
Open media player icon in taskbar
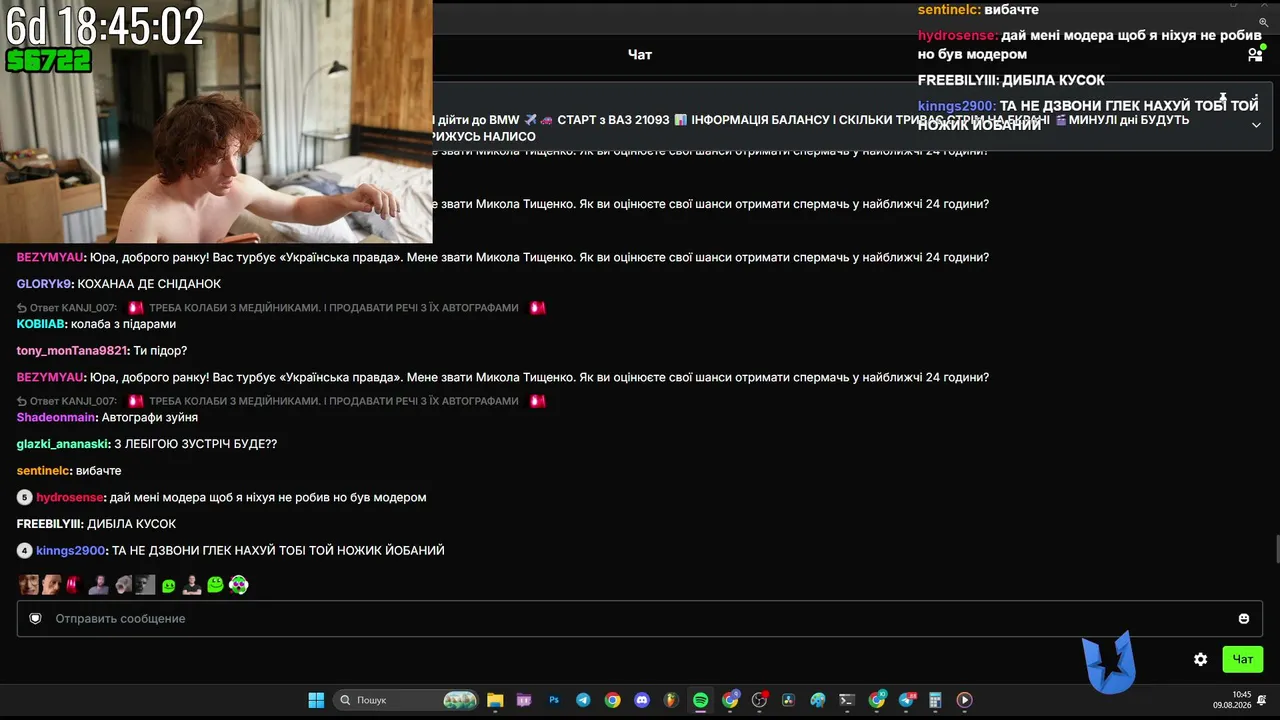point(965,700)
